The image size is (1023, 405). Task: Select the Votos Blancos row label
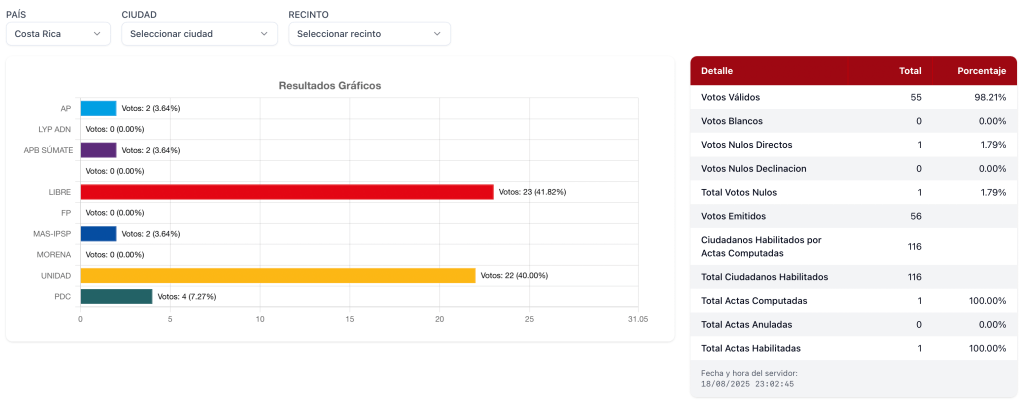[x=732, y=121]
